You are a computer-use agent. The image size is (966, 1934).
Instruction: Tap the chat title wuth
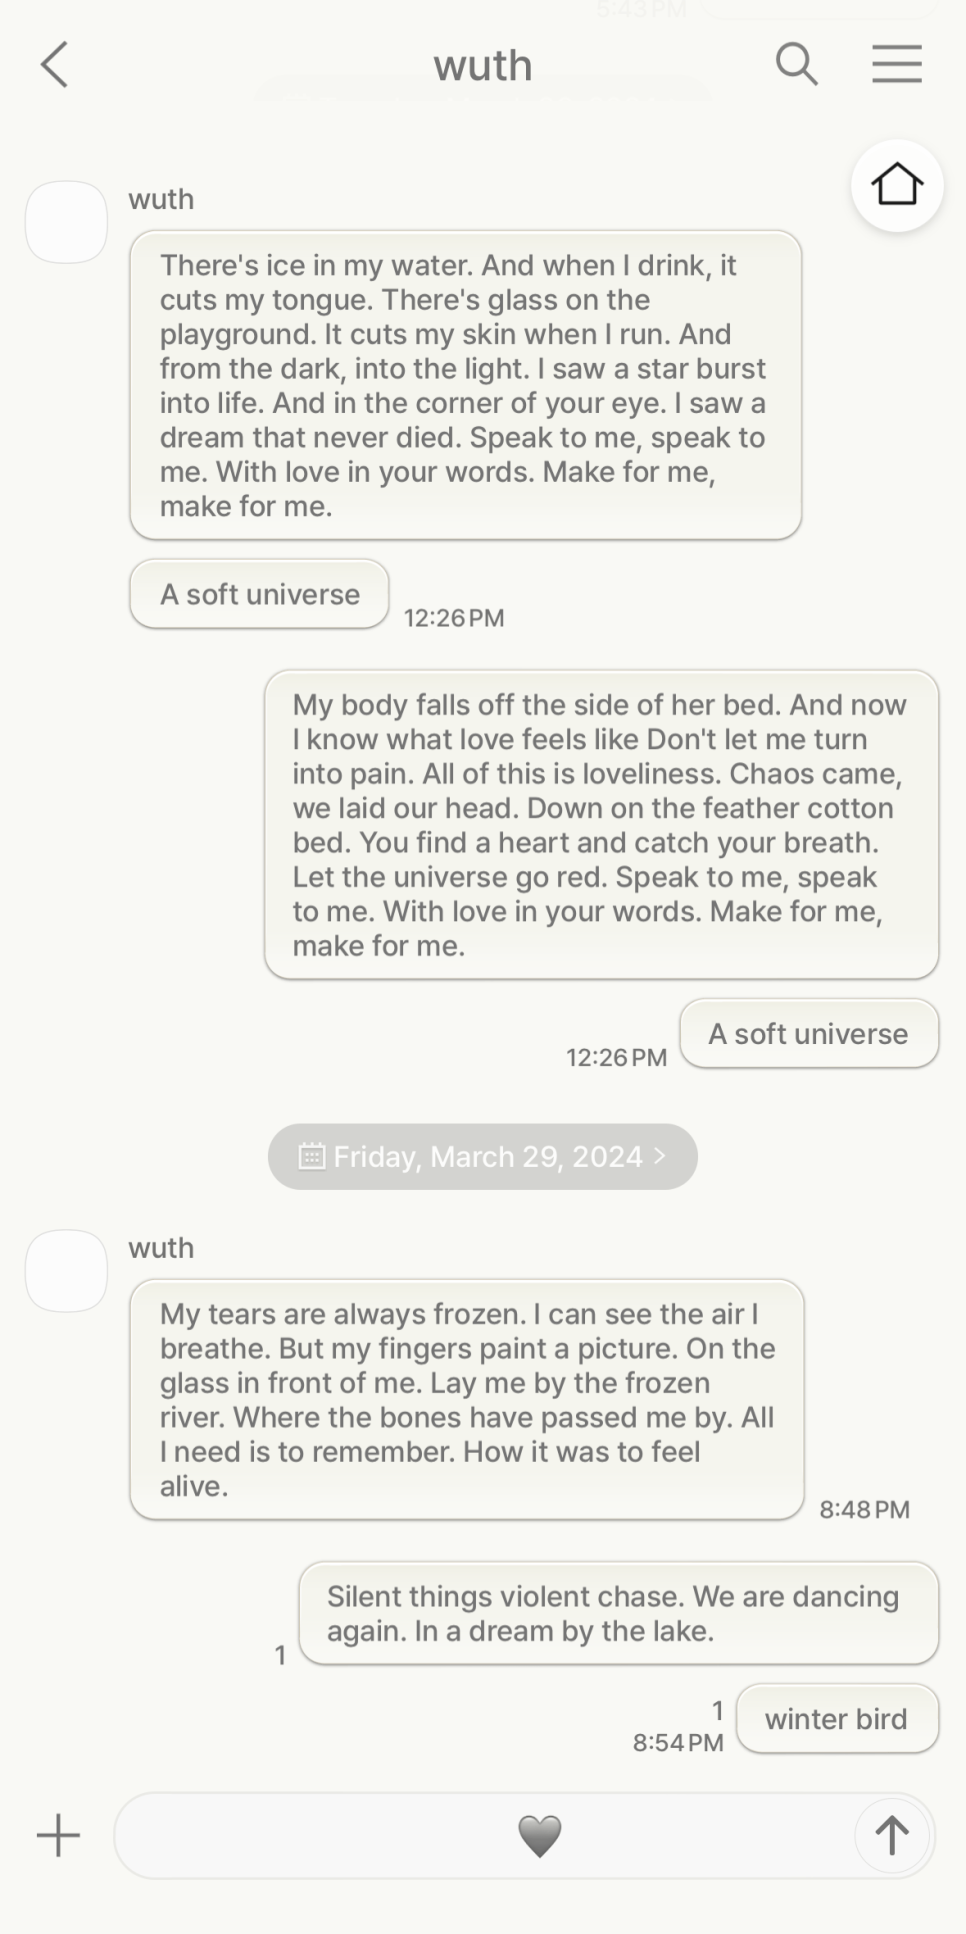[x=482, y=66]
